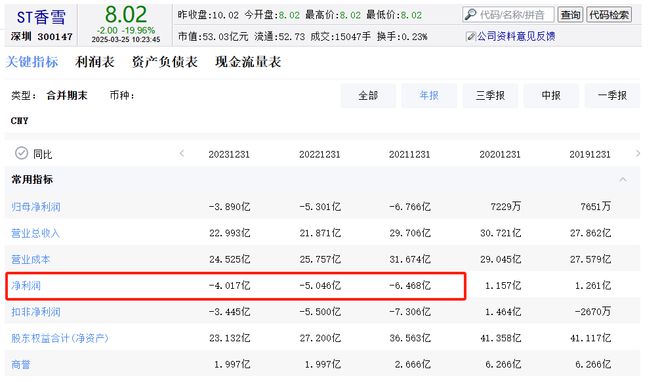660x382 pixels.
Task: Click the -5.046亿 net profit cell
Action: coord(320,286)
